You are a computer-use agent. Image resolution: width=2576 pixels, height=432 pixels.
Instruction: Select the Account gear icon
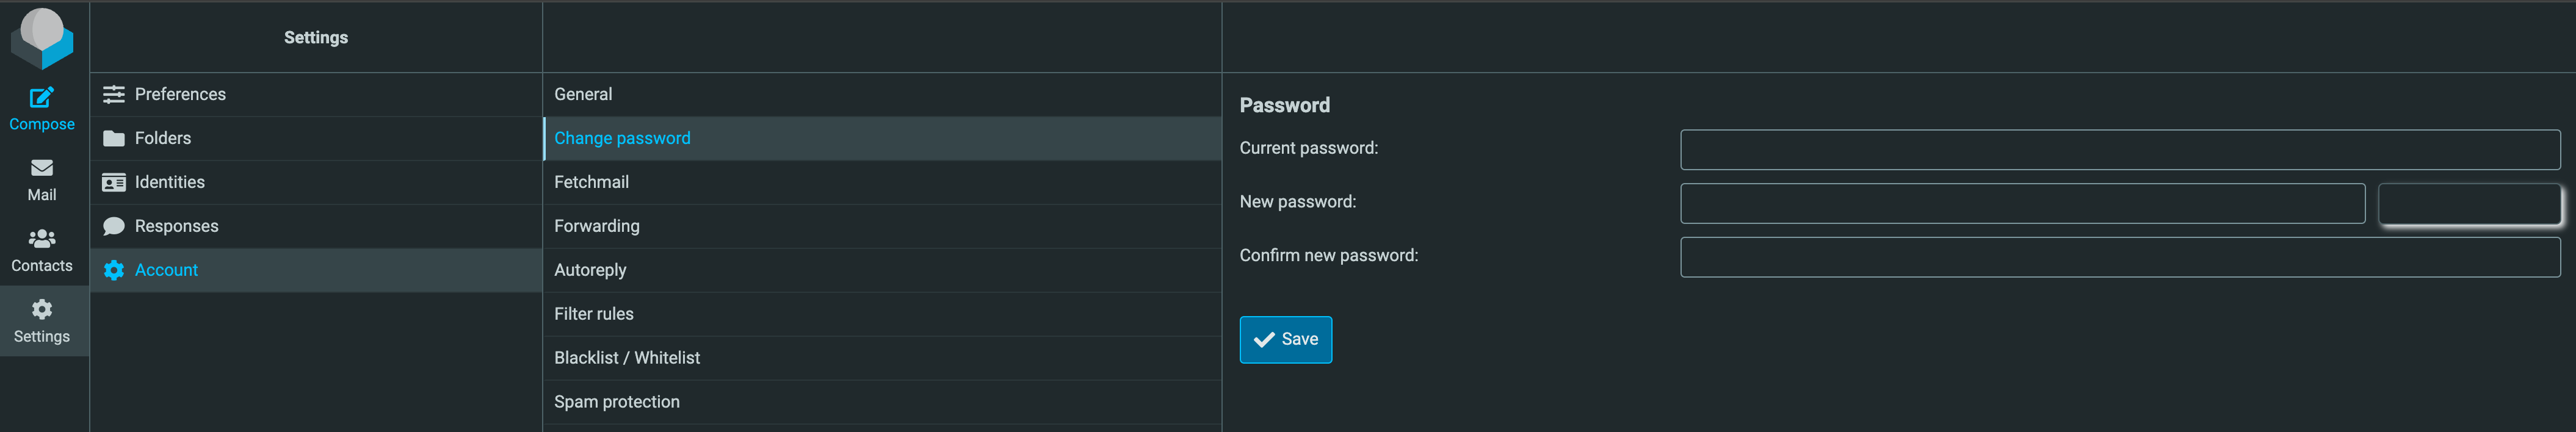114,270
